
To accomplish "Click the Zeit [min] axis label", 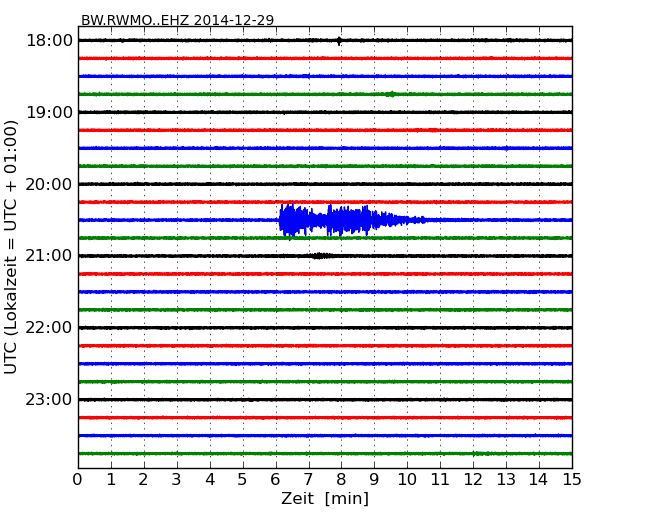I will coord(325,498).
